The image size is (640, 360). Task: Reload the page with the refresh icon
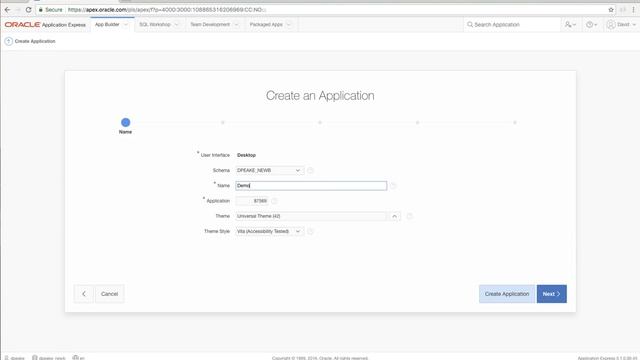28,9
